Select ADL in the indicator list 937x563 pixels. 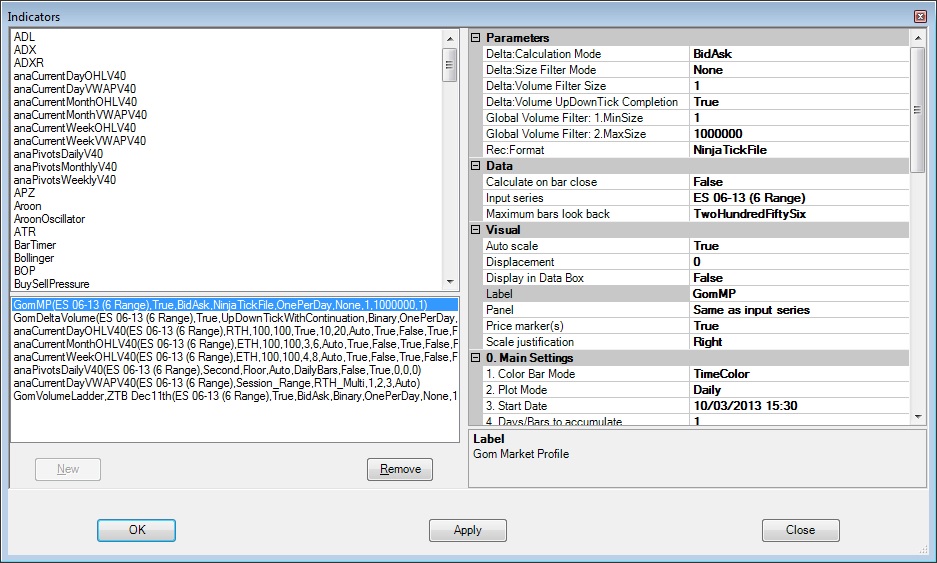point(25,37)
